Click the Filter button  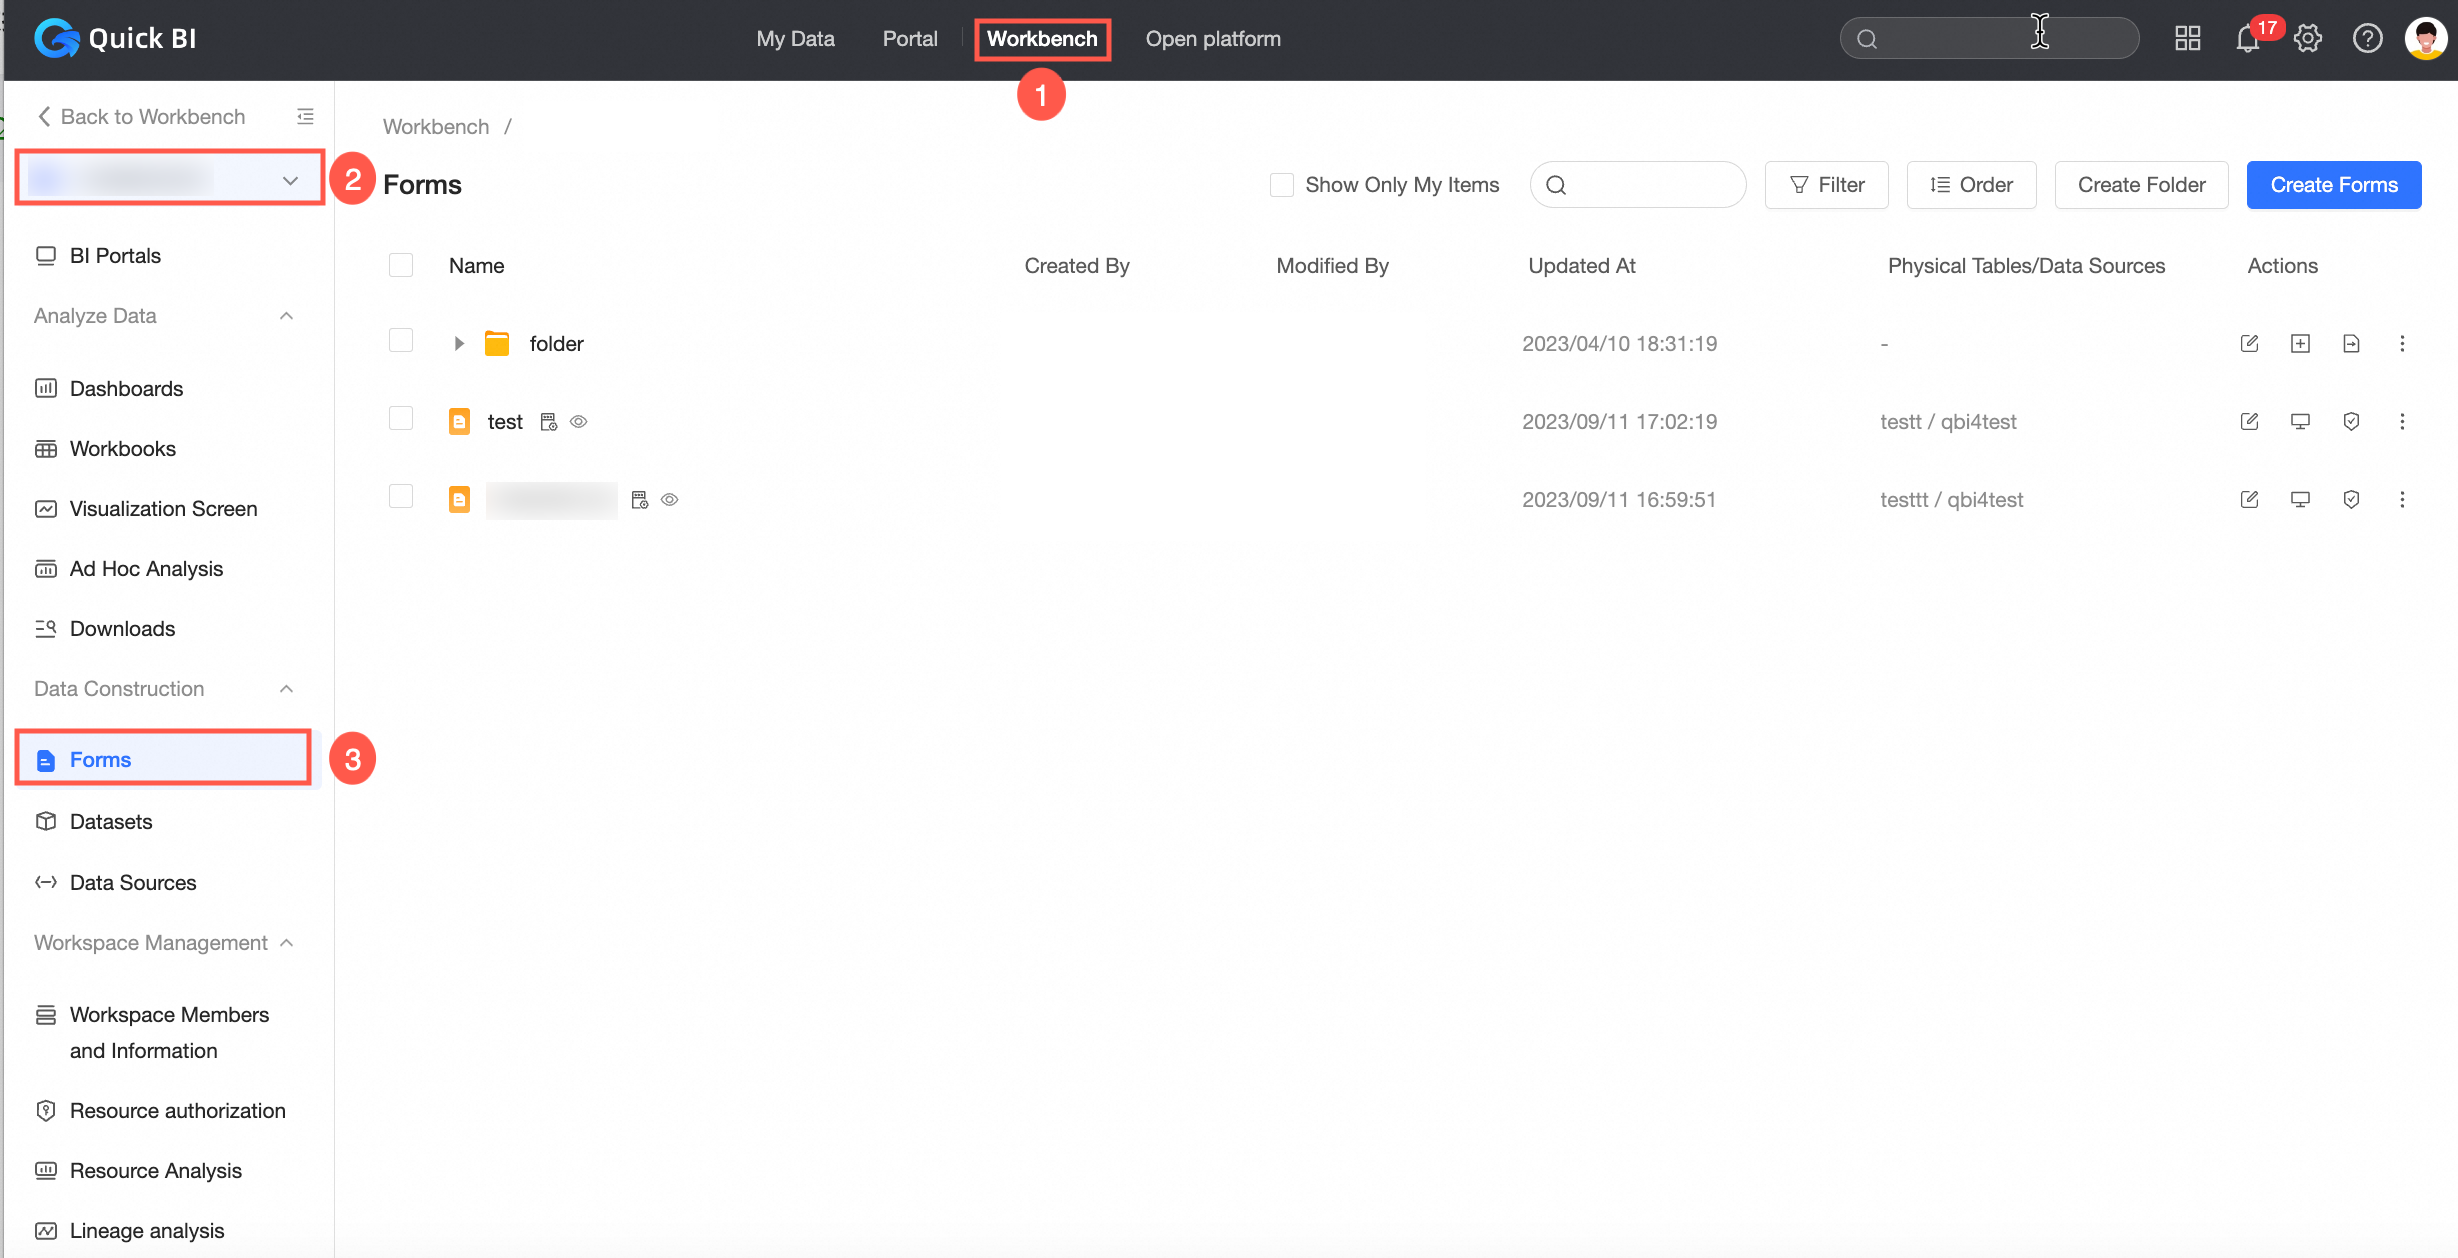tap(1826, 185)
